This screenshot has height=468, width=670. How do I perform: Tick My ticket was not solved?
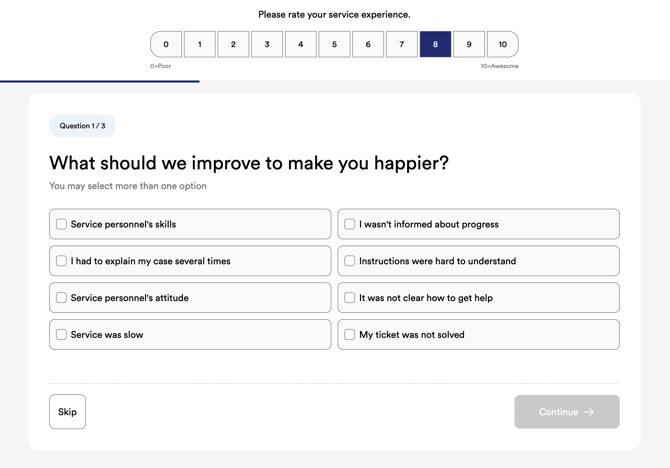(x=350, y=335)
